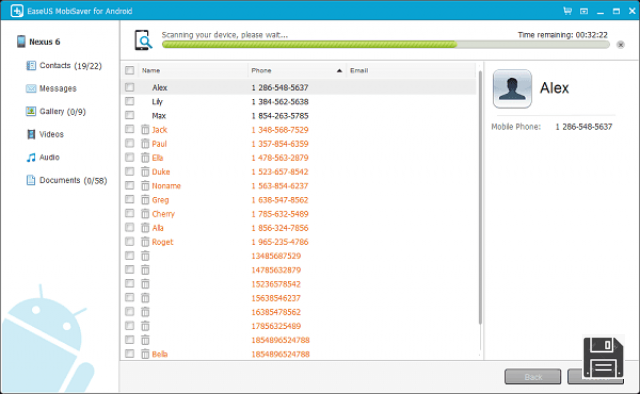Screen dimensions: 640x394
Task: Click the Contacts address book icon
Action: [x=31, y=66]
